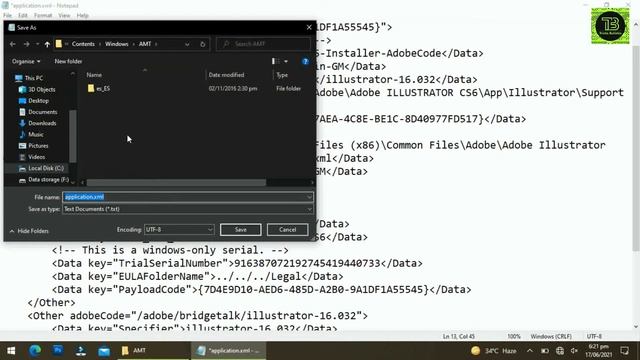
Task: Sort by the Date modified column
Action: click(x=227, y=75)
